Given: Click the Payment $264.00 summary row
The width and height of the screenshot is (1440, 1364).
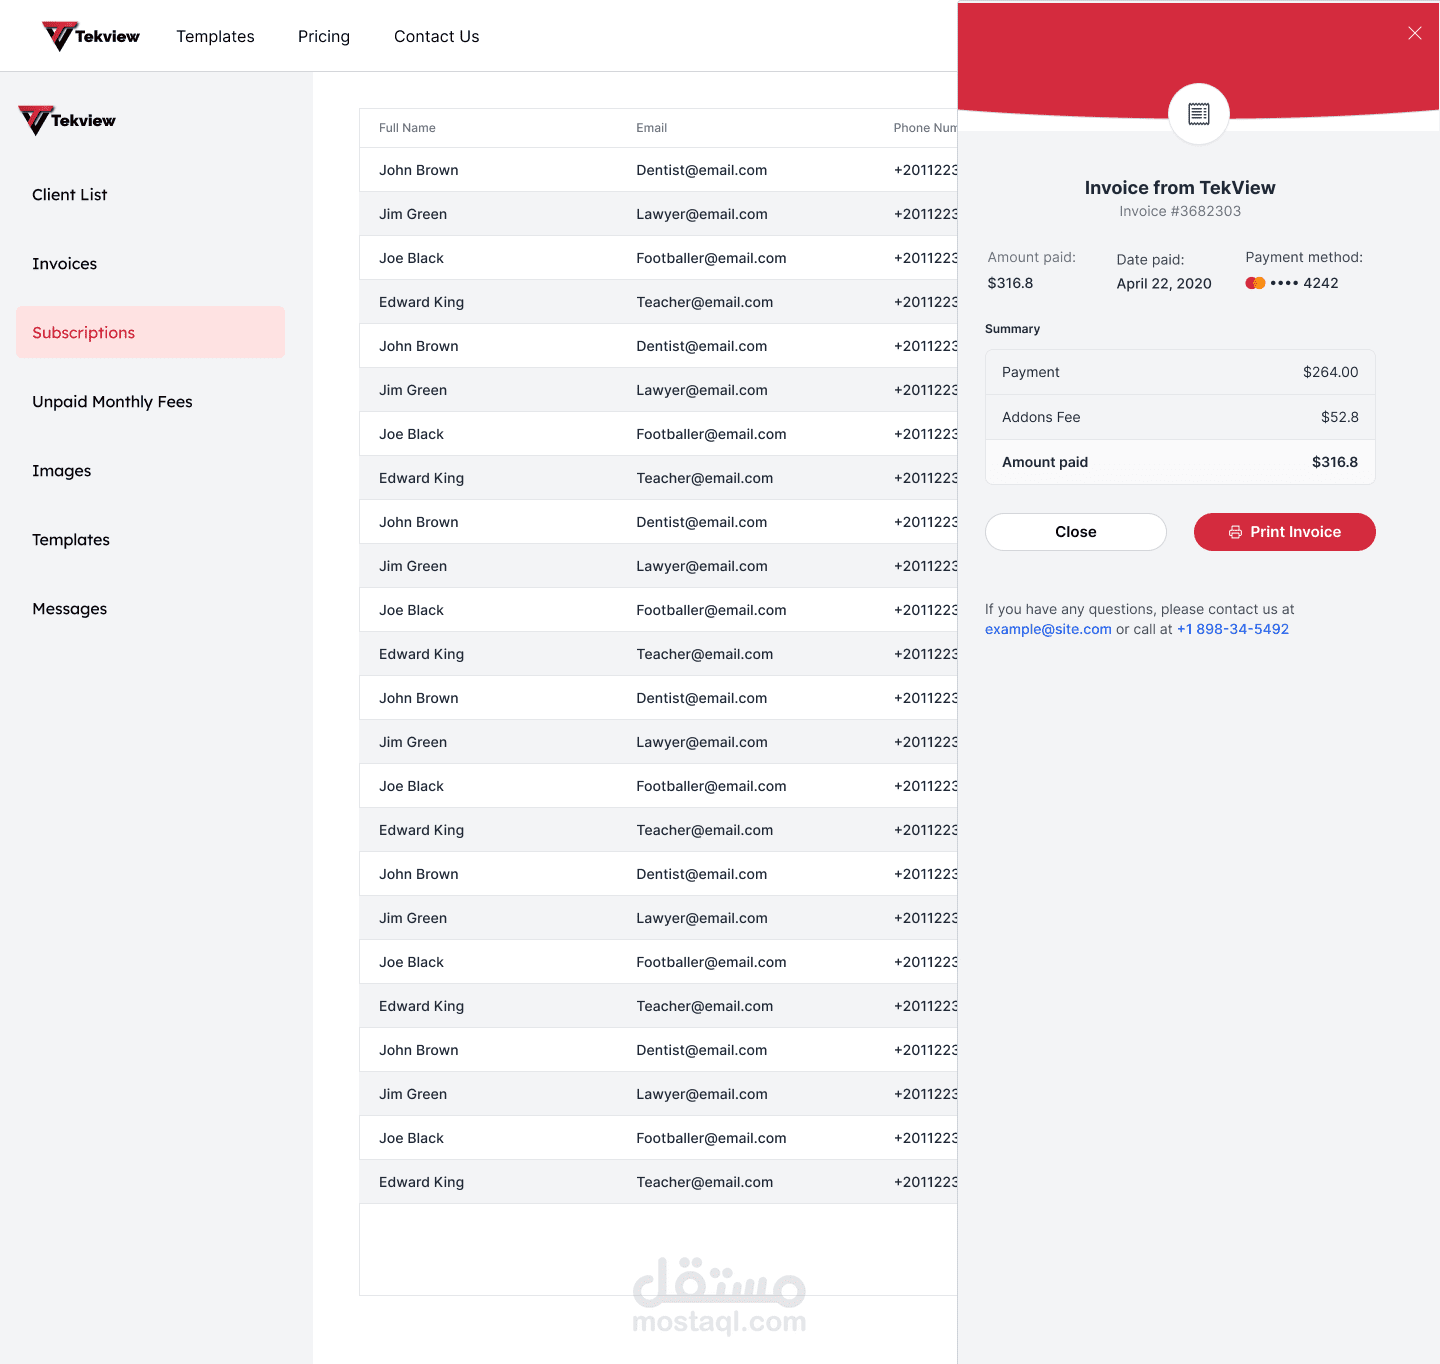Looking at the screenshot, I should pos(1180,372).
